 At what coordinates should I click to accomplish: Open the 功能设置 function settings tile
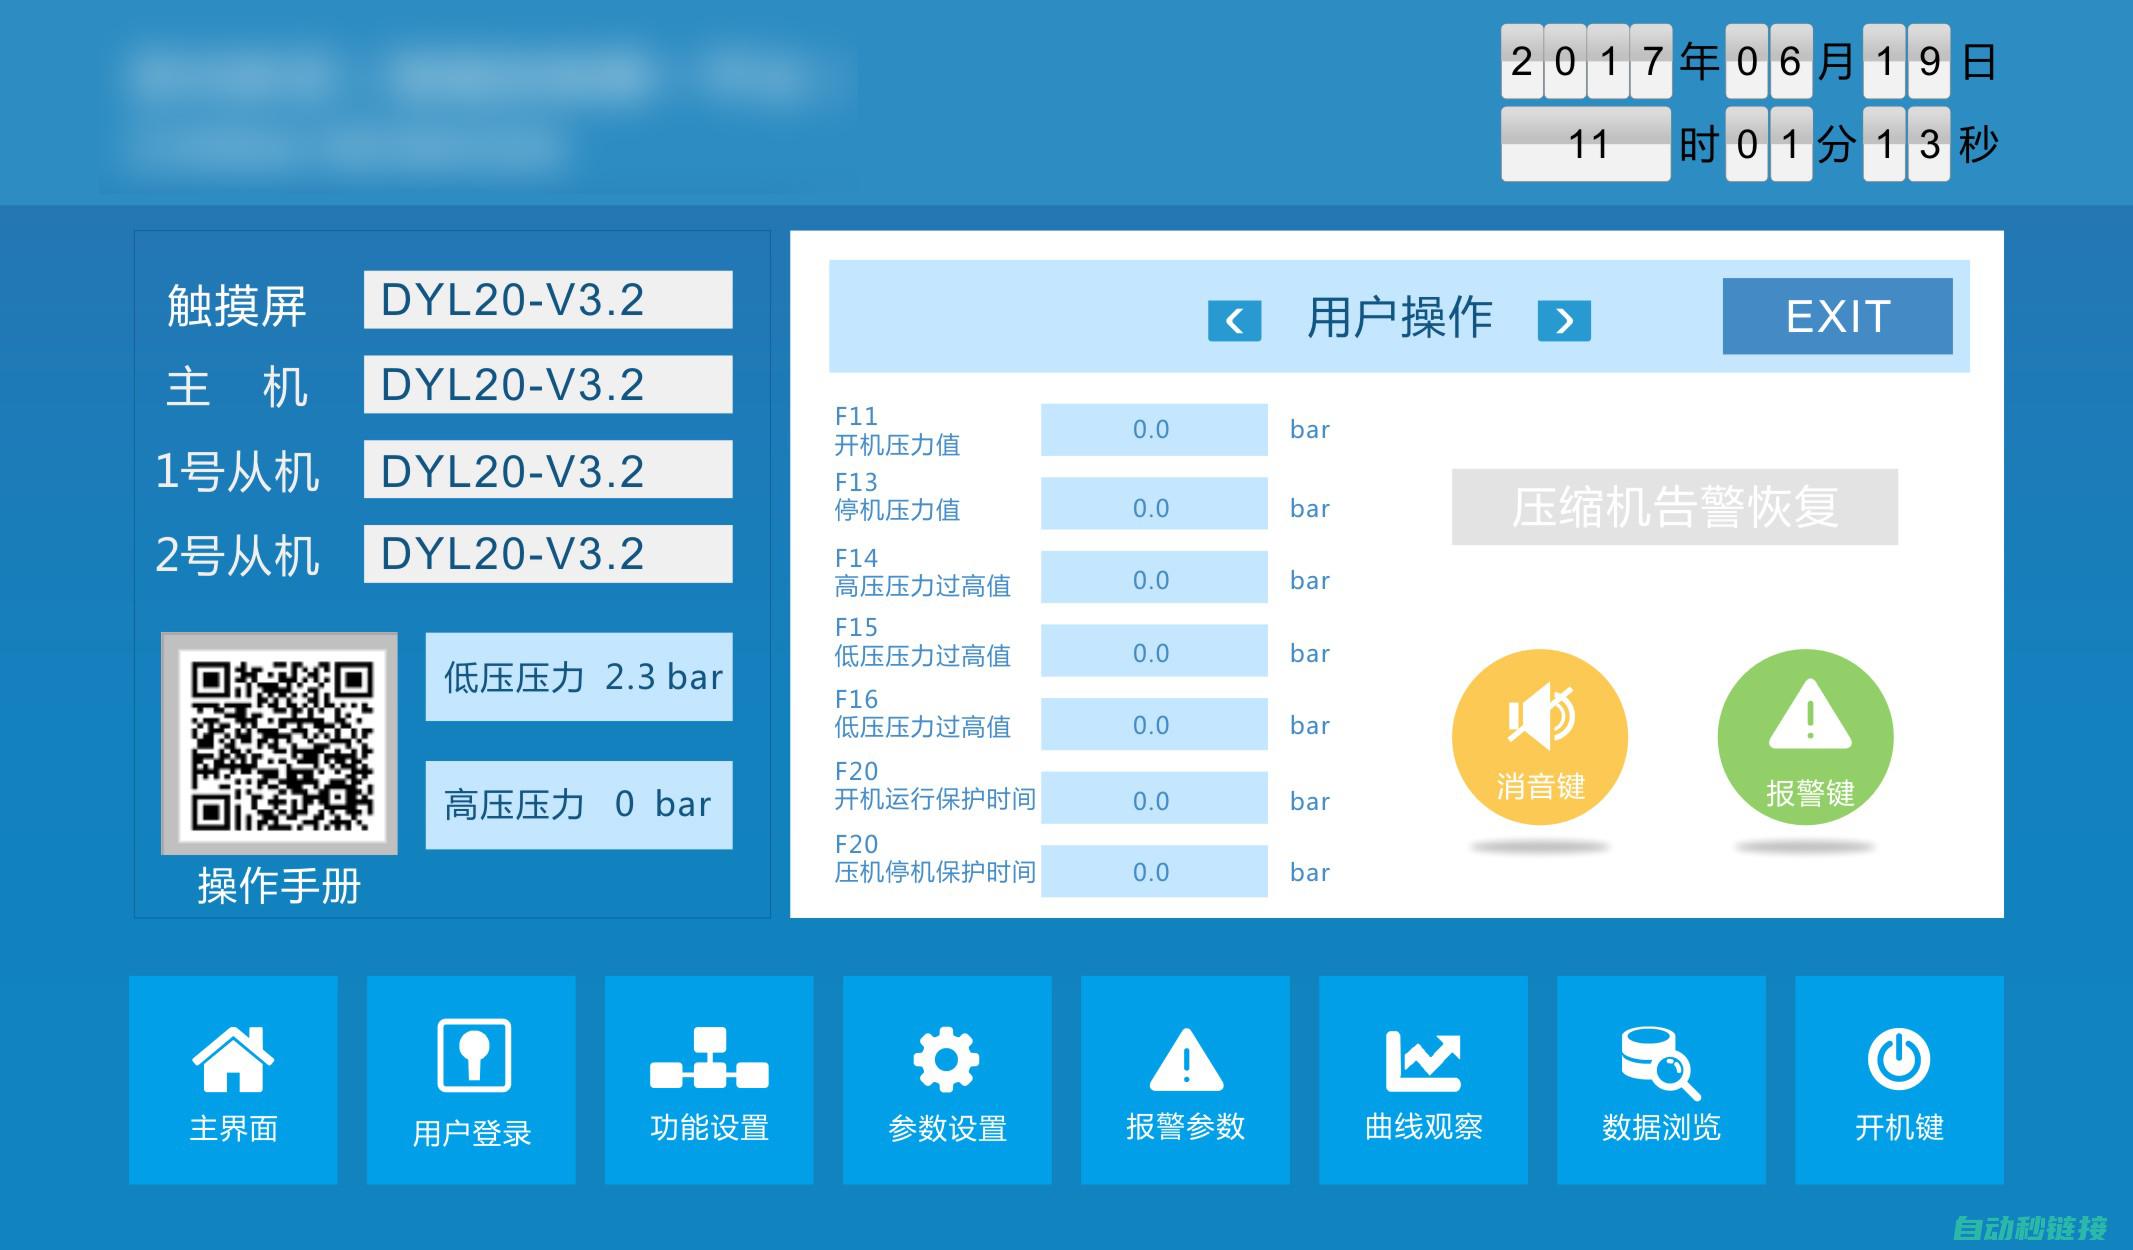click(x=709, y=1080)
